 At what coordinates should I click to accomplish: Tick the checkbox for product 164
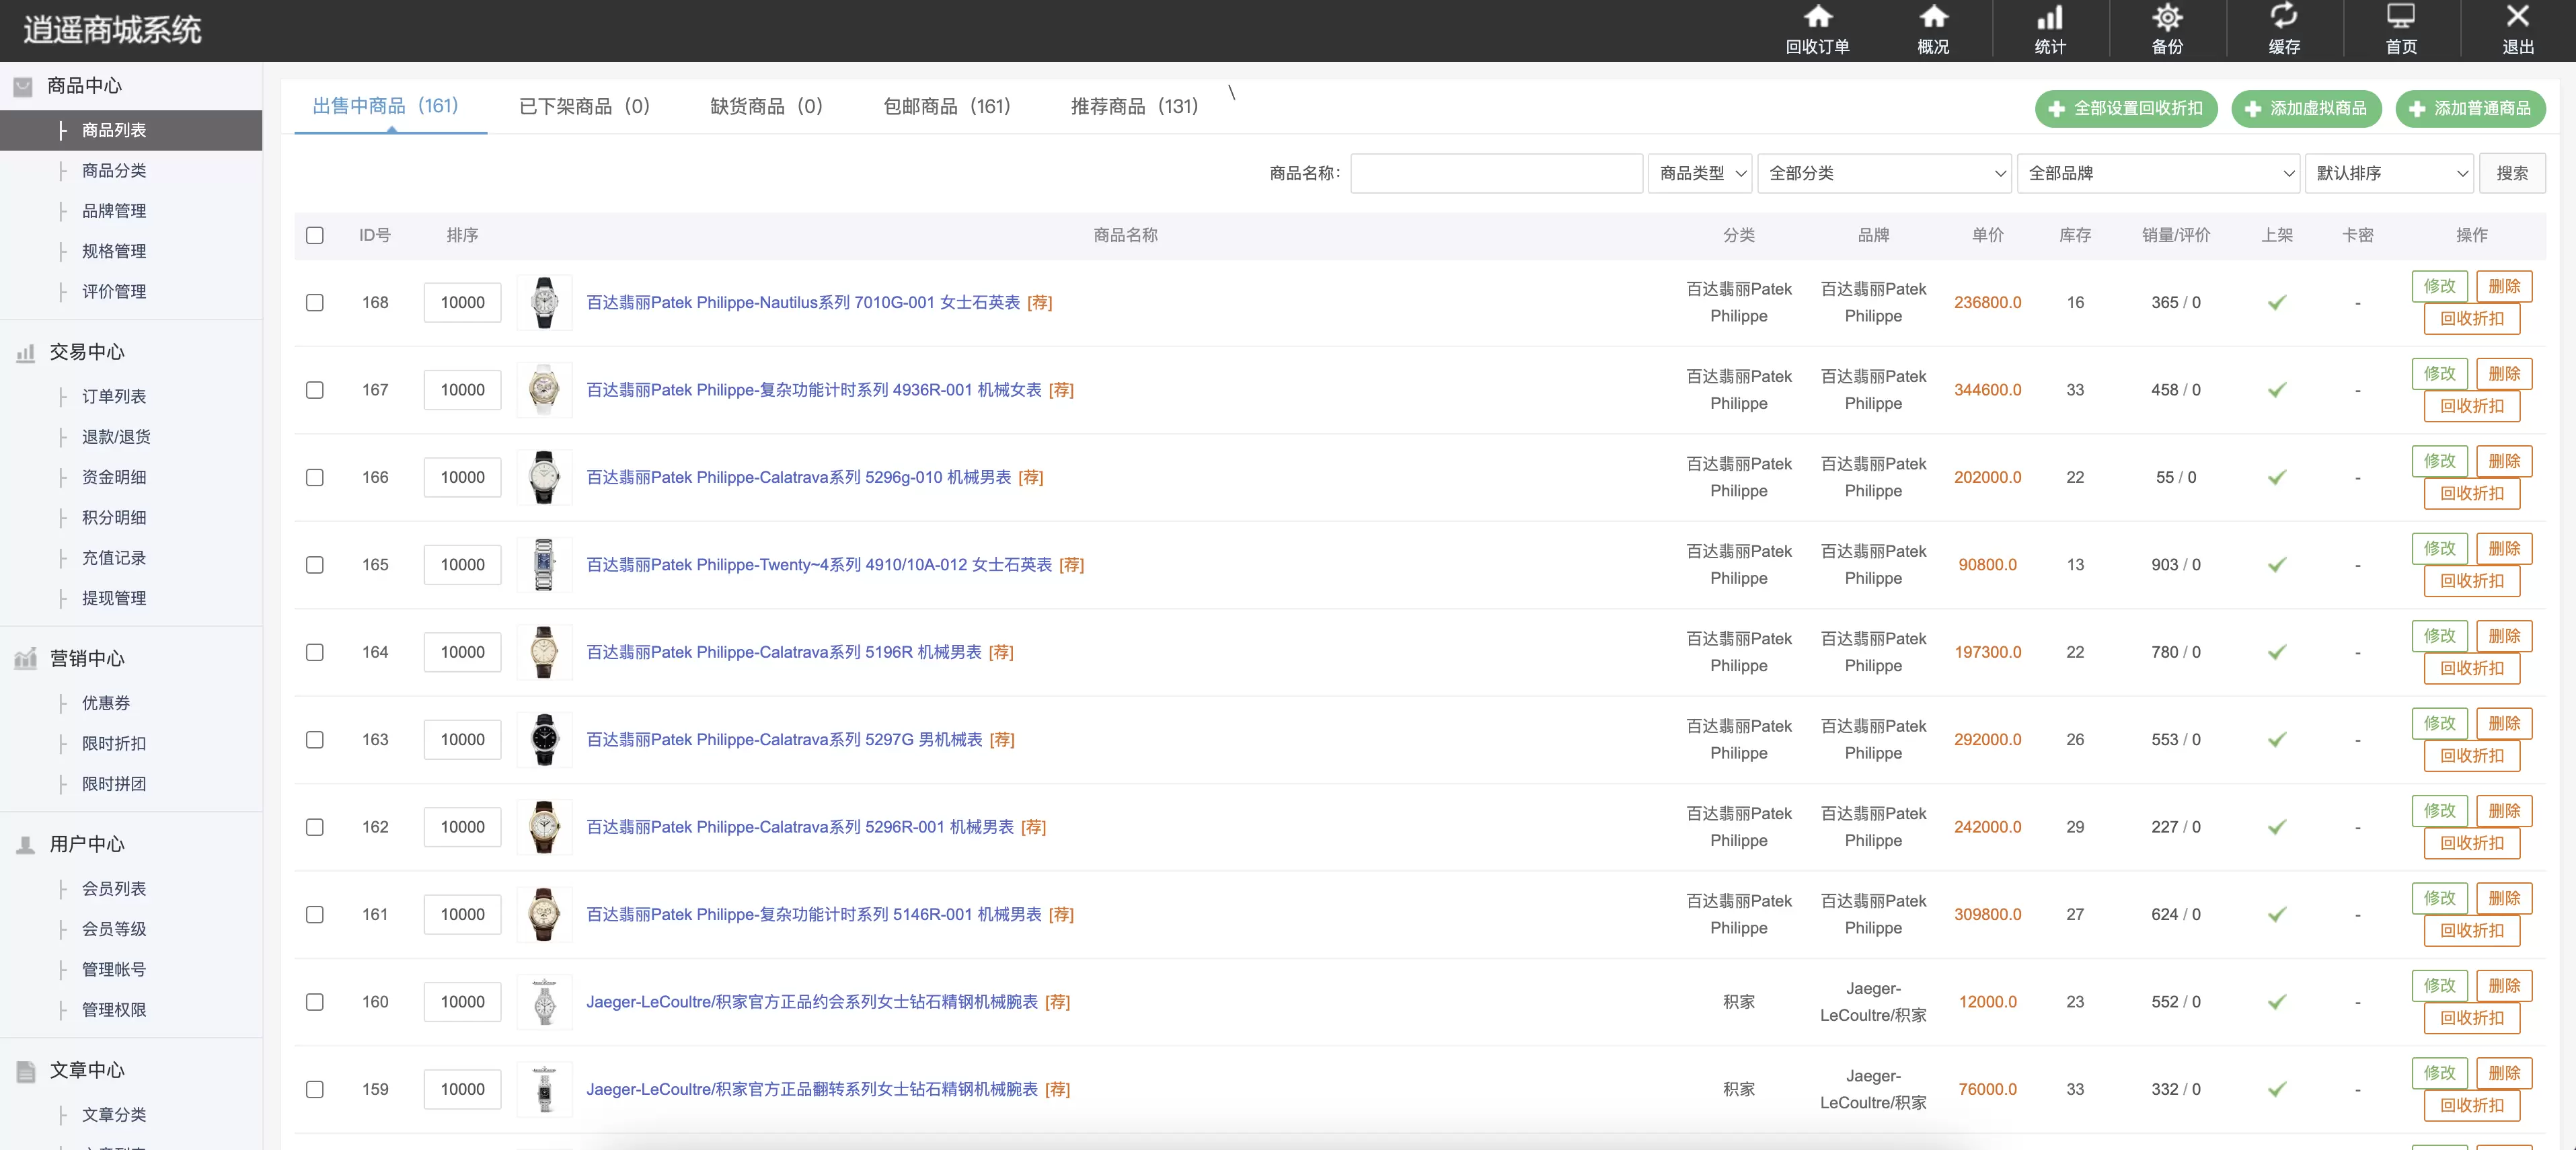[315, 652]
